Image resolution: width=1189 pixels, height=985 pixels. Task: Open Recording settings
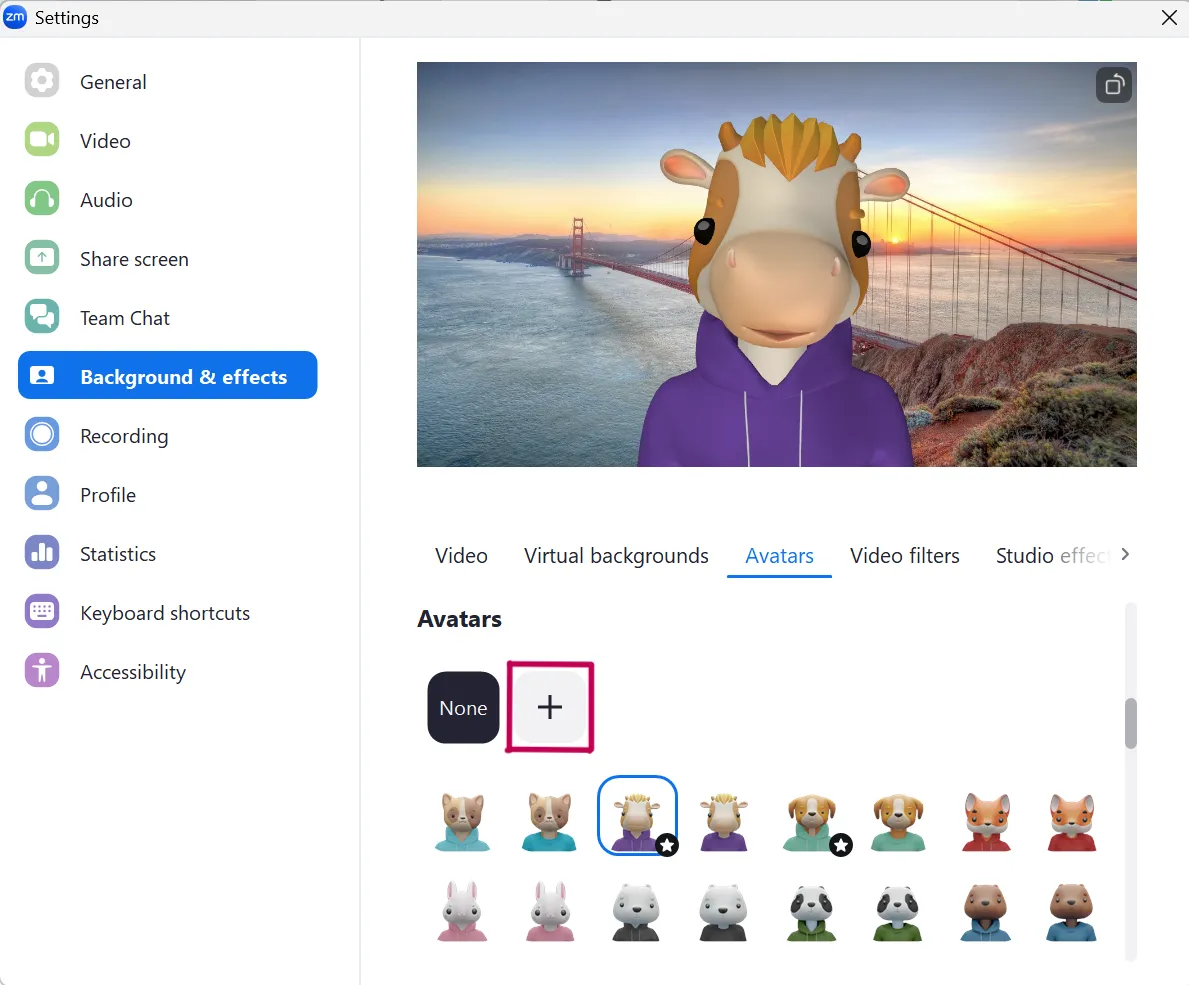click(x=124, y=436)
